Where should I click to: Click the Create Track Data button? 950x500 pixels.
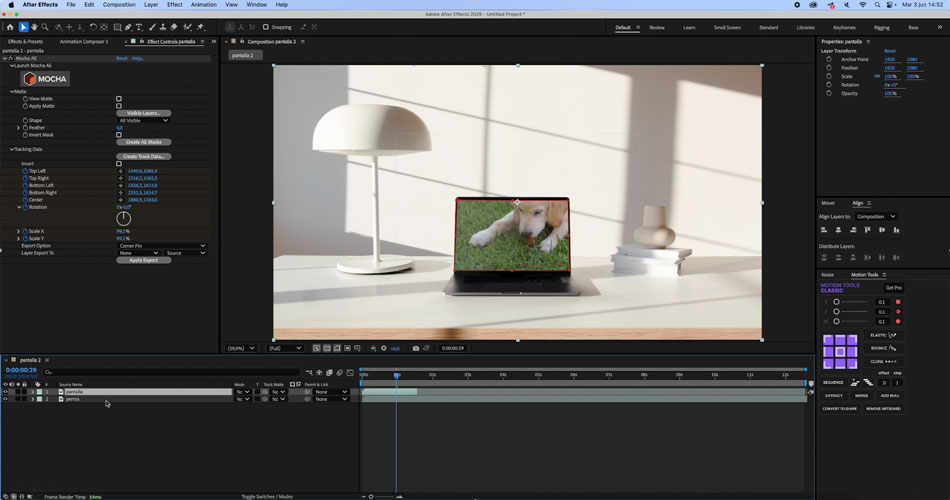(144, 157)
